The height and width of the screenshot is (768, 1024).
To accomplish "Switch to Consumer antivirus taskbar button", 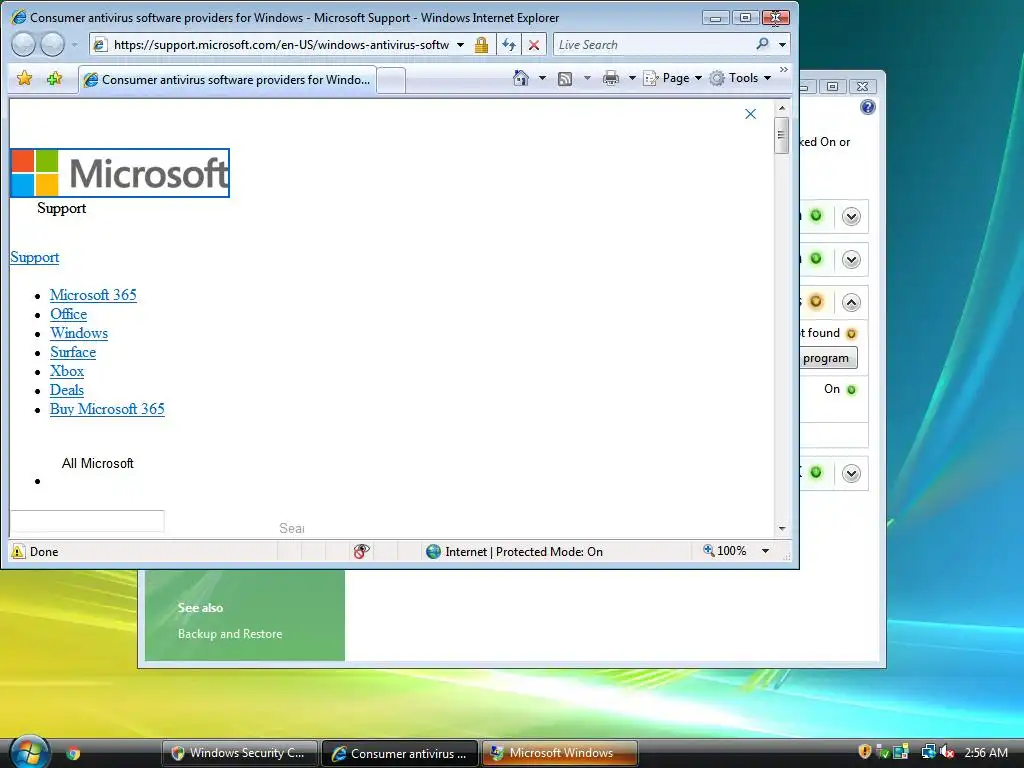I will (400, 753).
